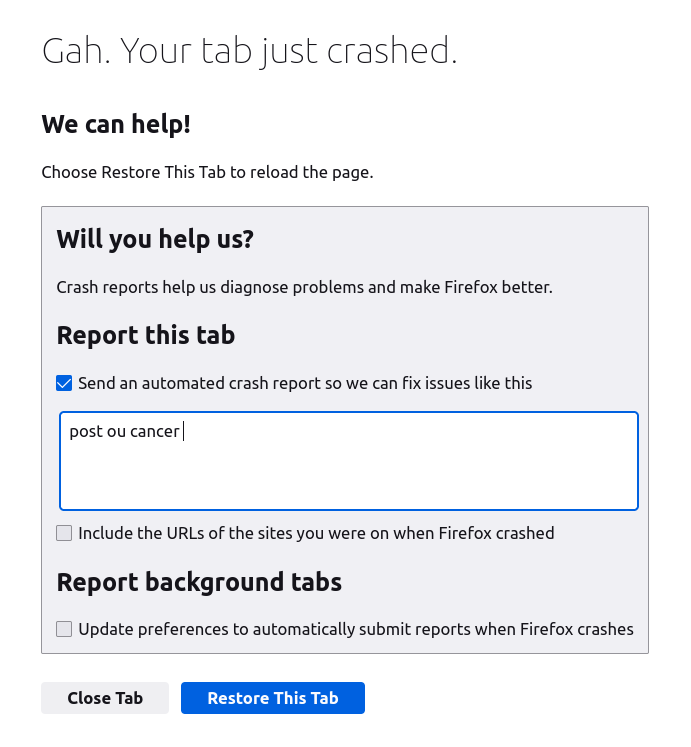691x747 pixels.
Task: Tick the include URLs checkbox
Action: [x=64, y=533]
